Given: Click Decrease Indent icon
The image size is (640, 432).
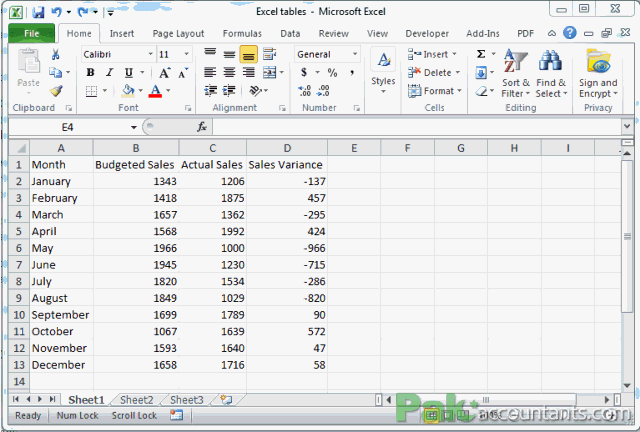Looking at the screenshot, I should point(210,91).
